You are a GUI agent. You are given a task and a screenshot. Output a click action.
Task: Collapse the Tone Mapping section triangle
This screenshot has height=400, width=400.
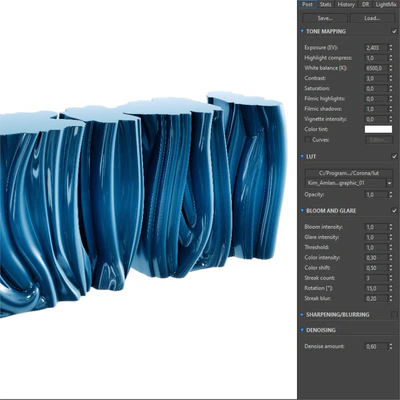tap(302, 31)
